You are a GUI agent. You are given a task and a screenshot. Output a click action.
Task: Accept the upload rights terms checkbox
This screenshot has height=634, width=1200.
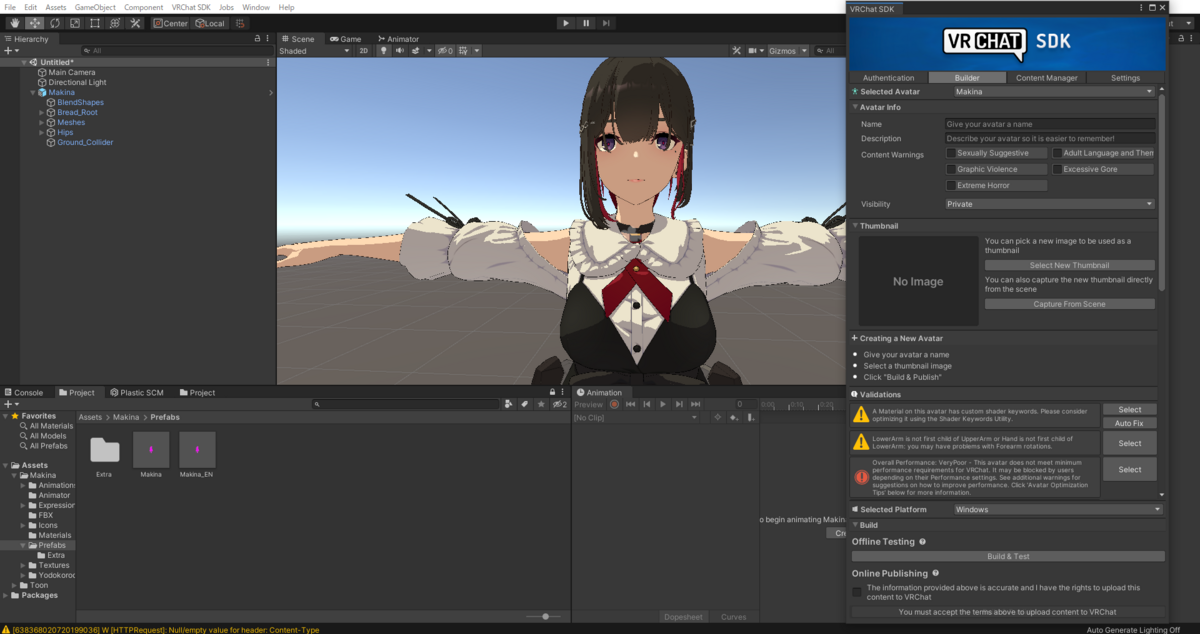point(857,592)
